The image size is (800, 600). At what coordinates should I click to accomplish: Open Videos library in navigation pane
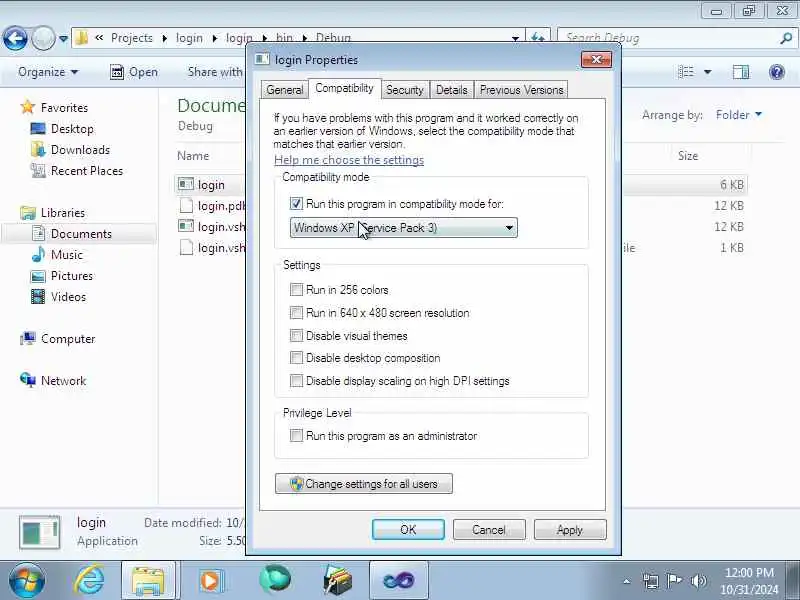58,296
